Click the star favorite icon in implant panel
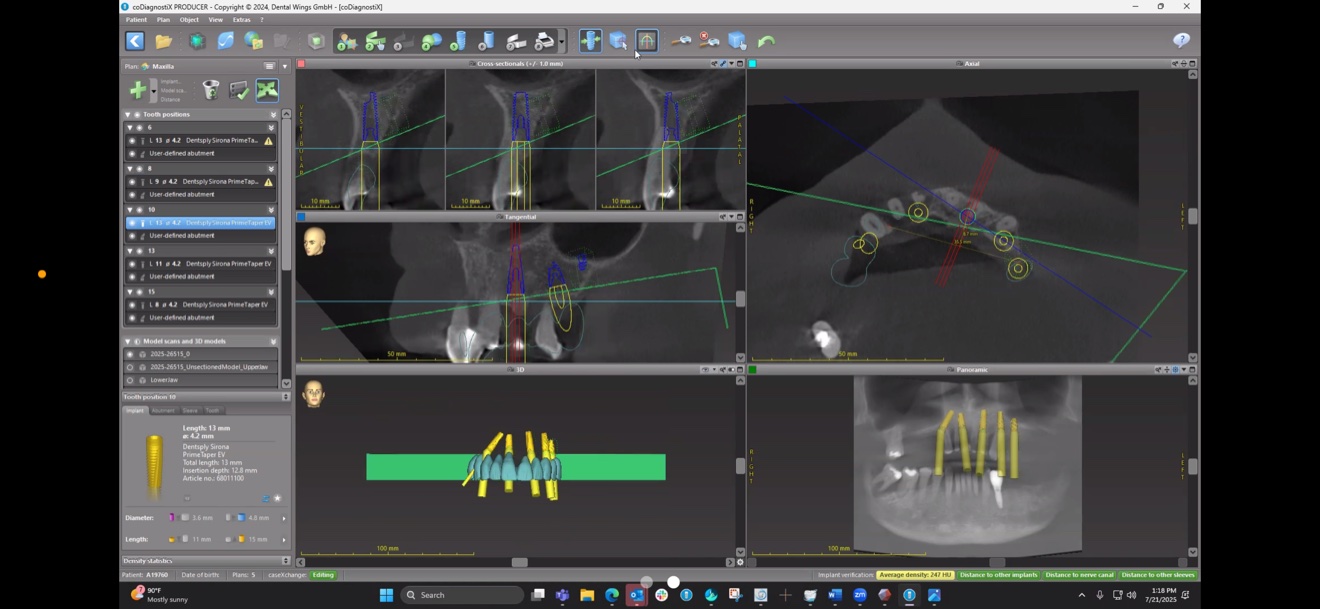This screenshot has height=610, width=1320. tap(277, 498)
